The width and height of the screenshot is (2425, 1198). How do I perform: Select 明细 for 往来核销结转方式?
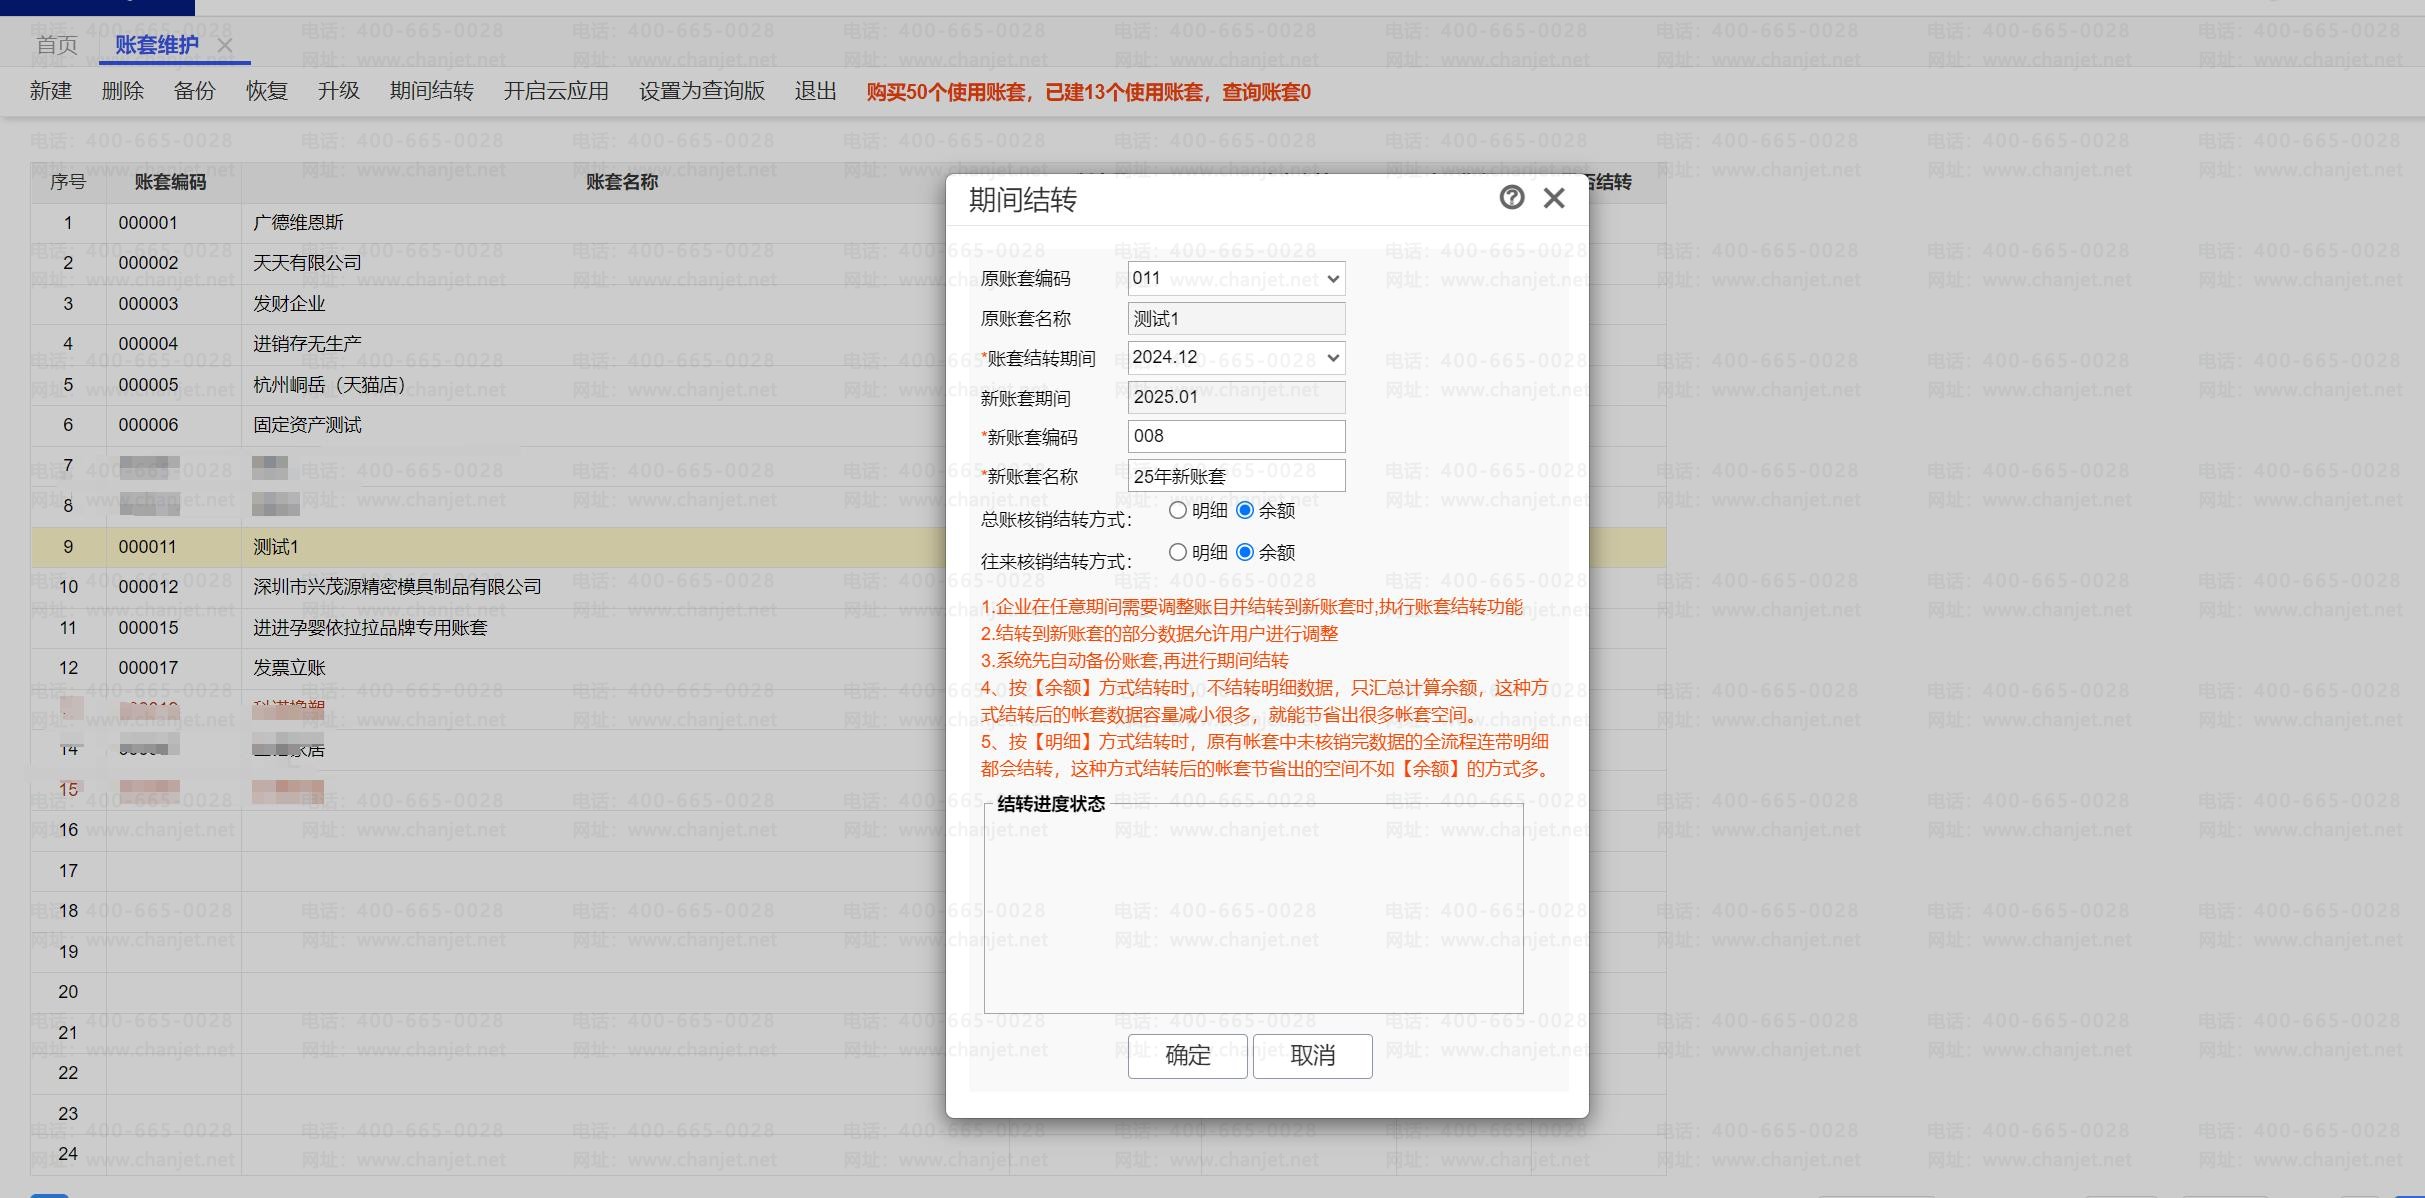pos(1178,553)
